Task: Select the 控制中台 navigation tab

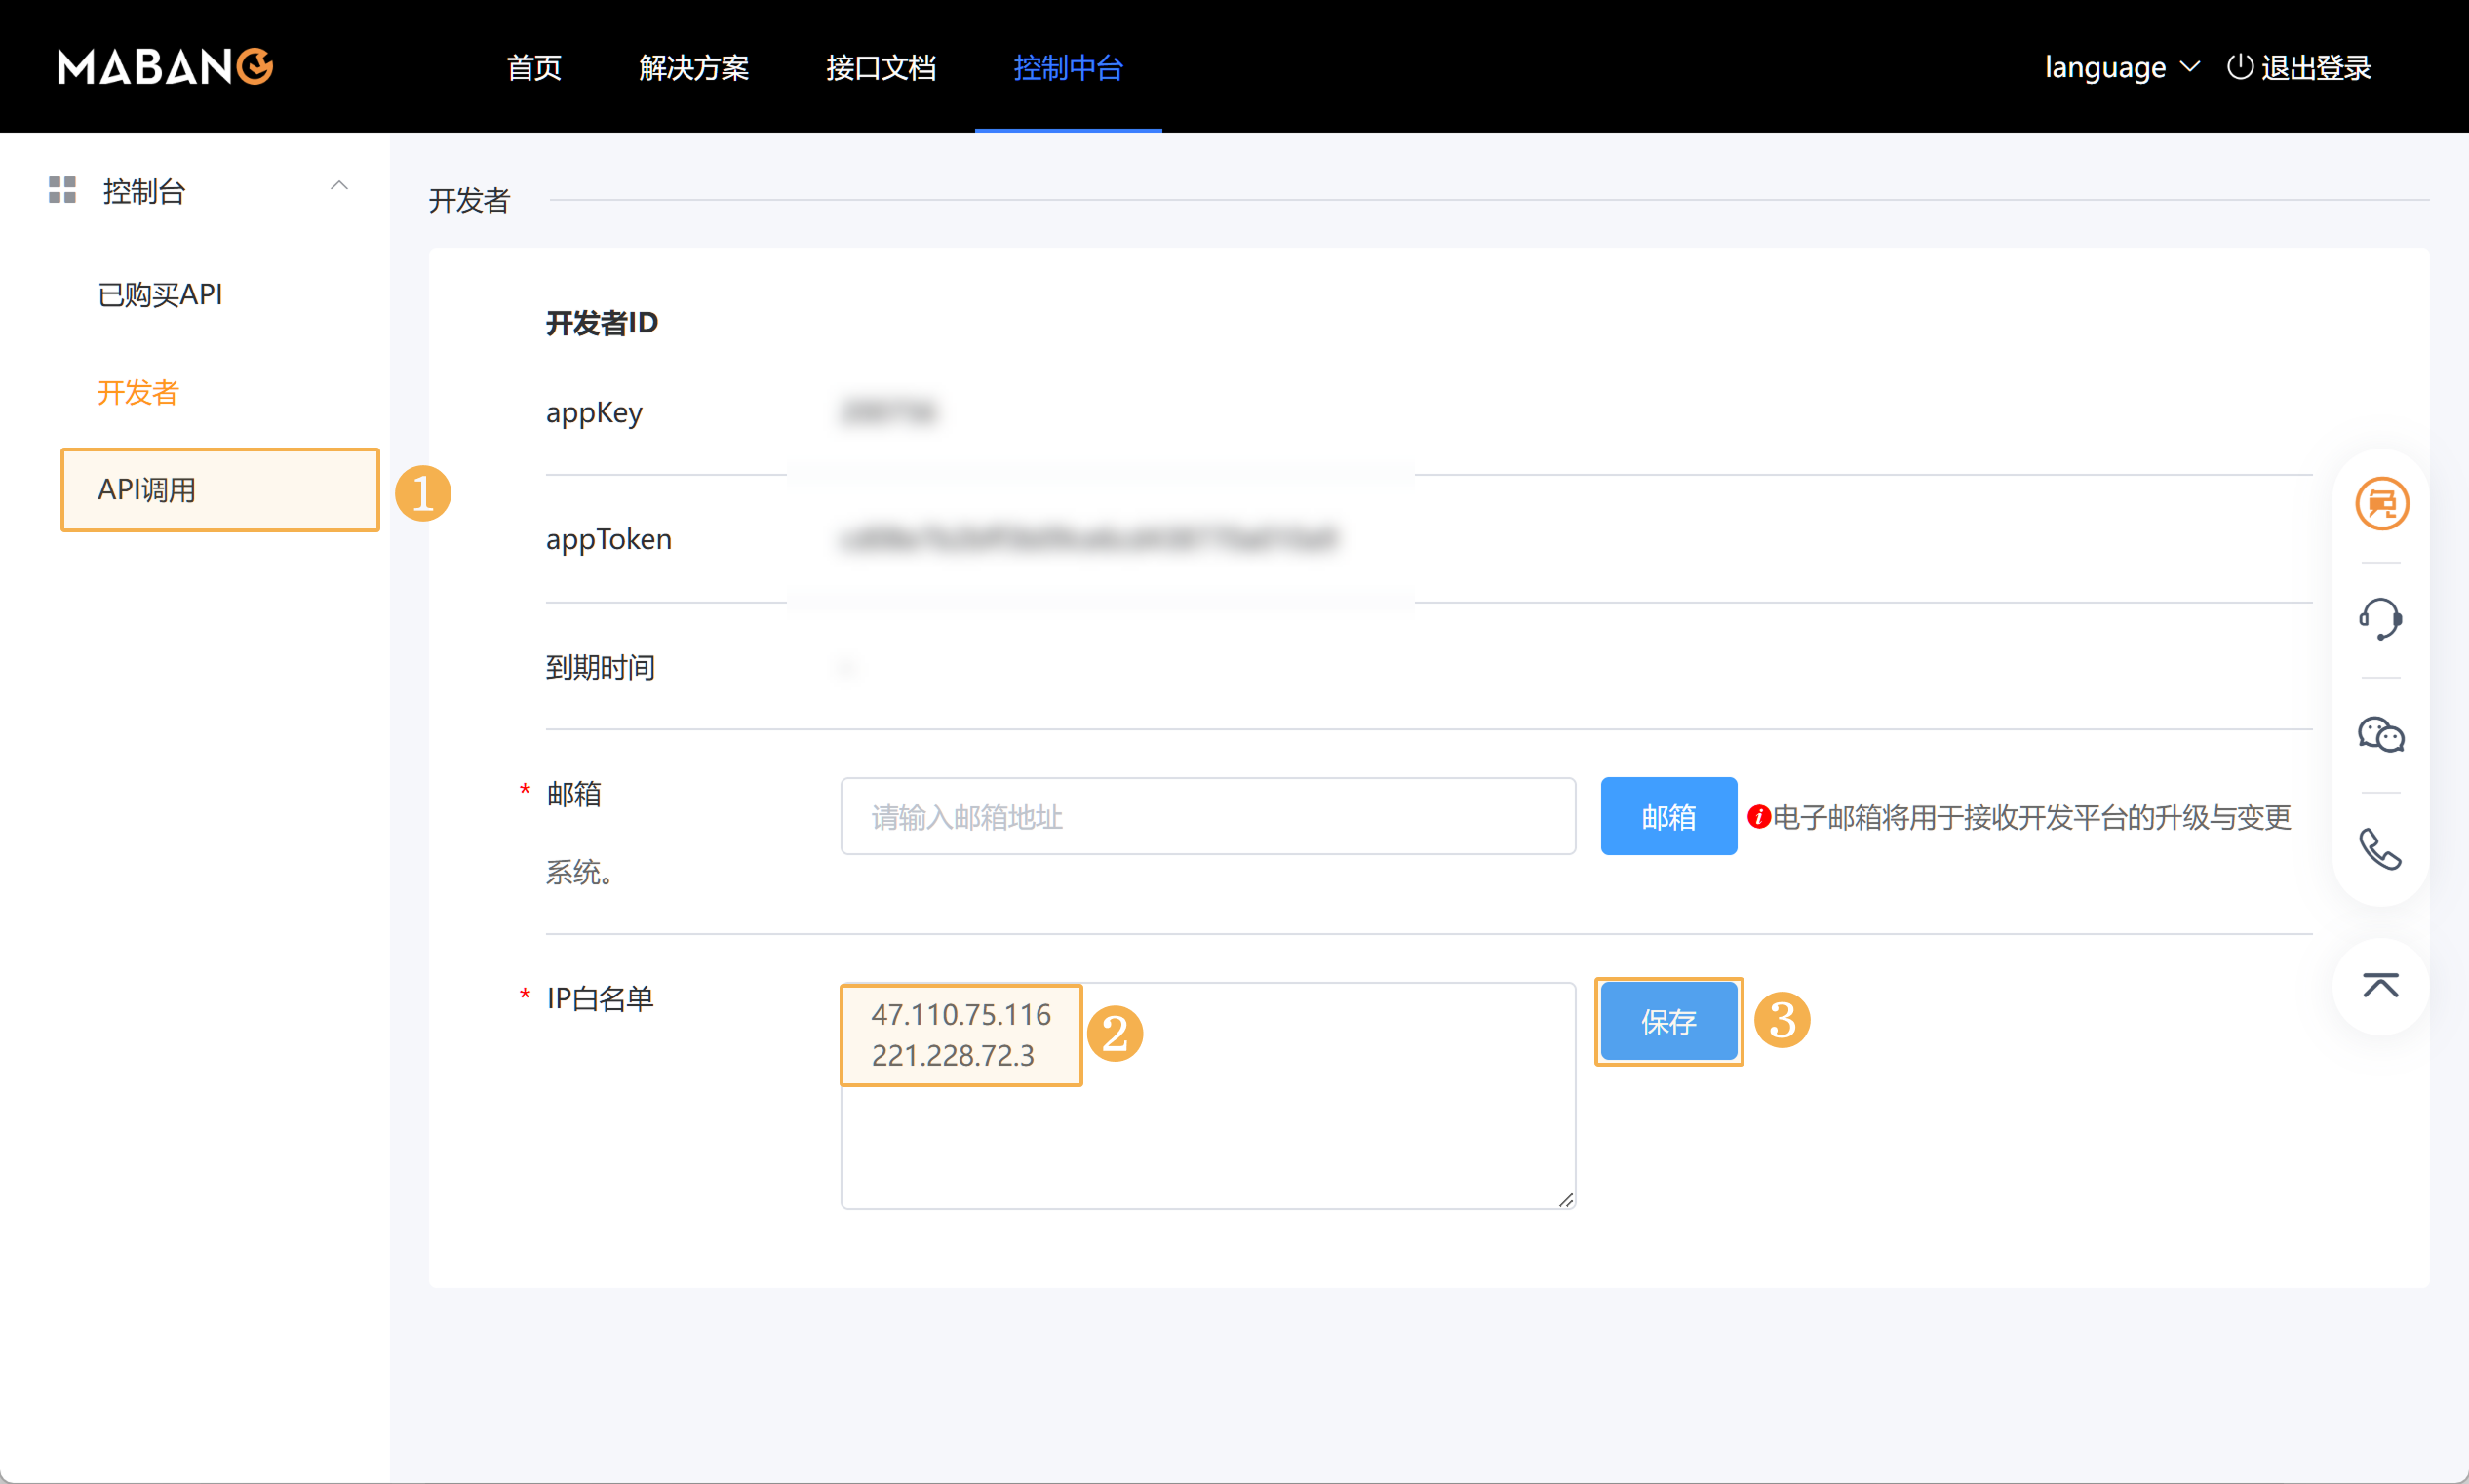Action: coord(1067,67)
